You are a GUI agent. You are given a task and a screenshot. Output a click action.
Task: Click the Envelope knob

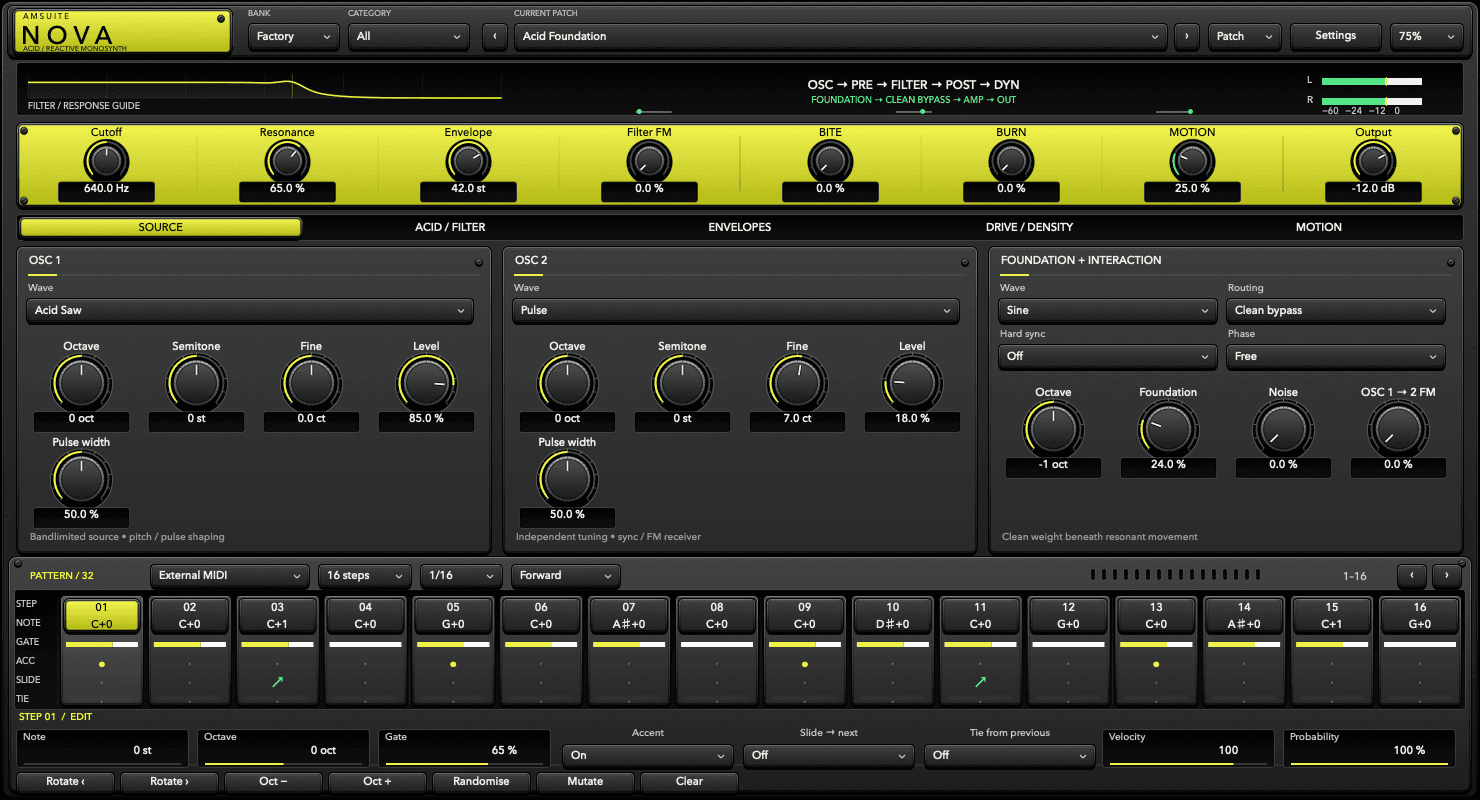click(x=468, y=160)
